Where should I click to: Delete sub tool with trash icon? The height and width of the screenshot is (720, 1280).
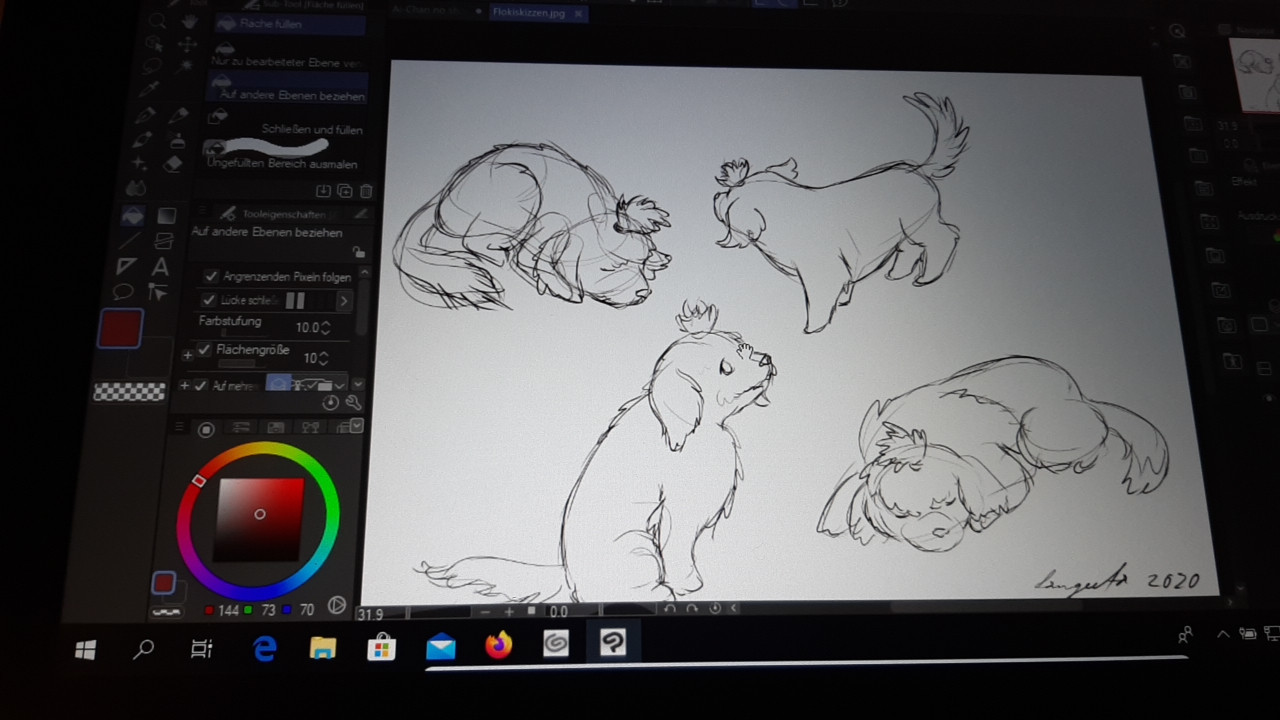point(366,191)
